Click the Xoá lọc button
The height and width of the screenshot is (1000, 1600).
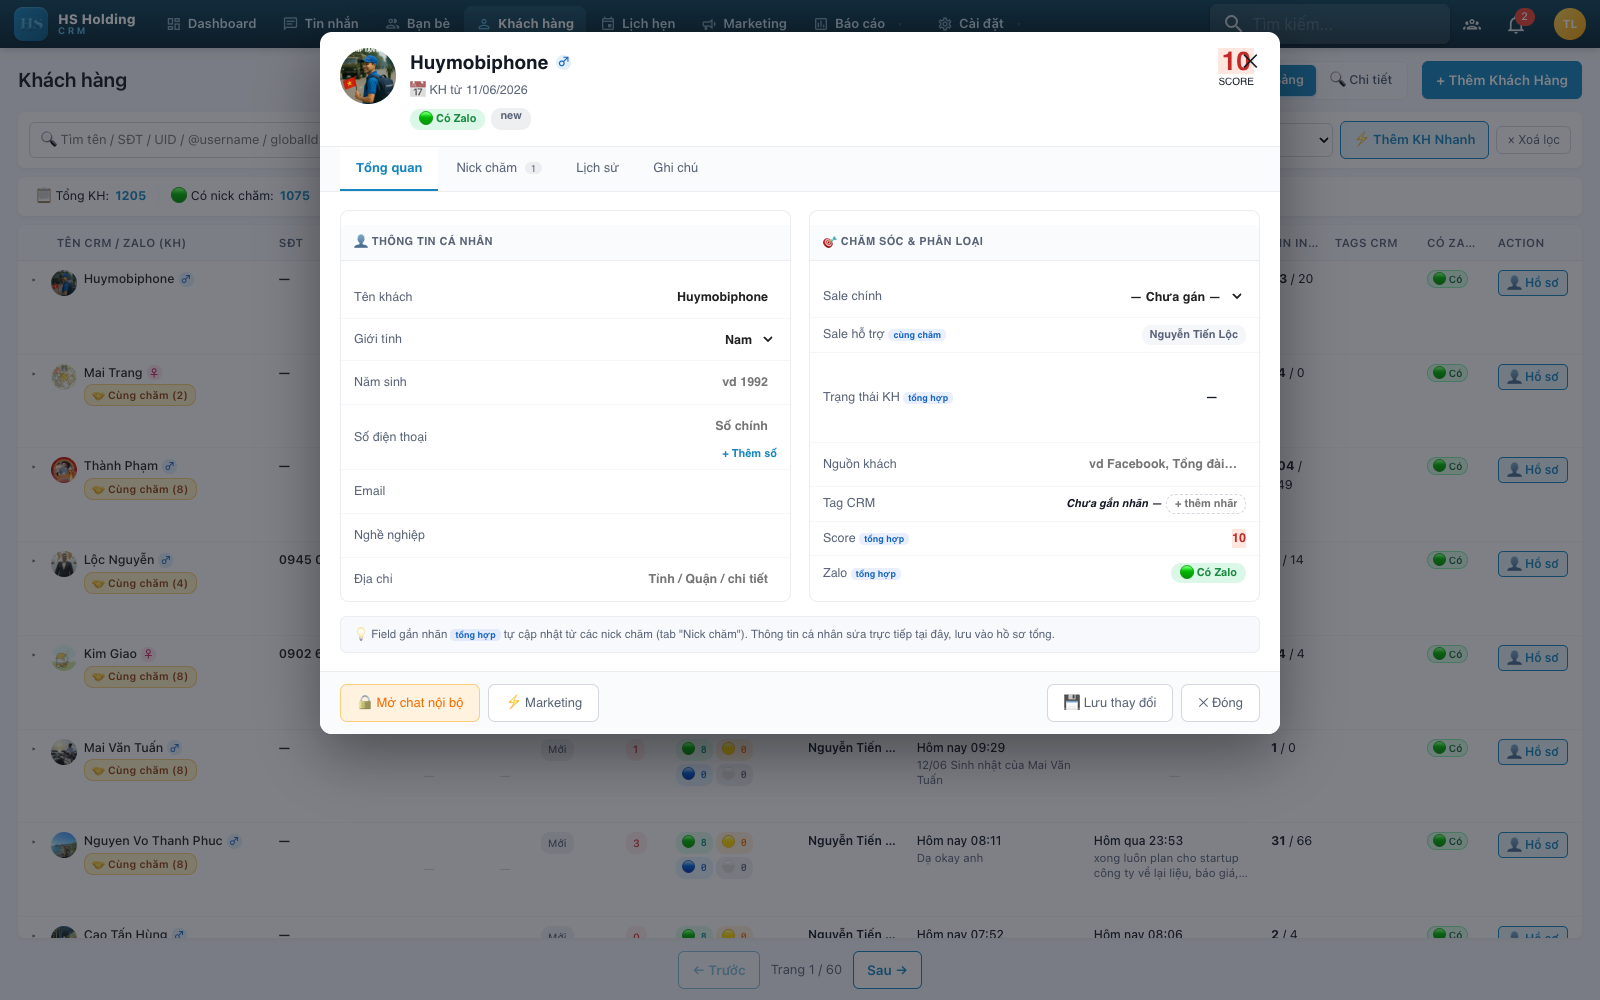1534,140
